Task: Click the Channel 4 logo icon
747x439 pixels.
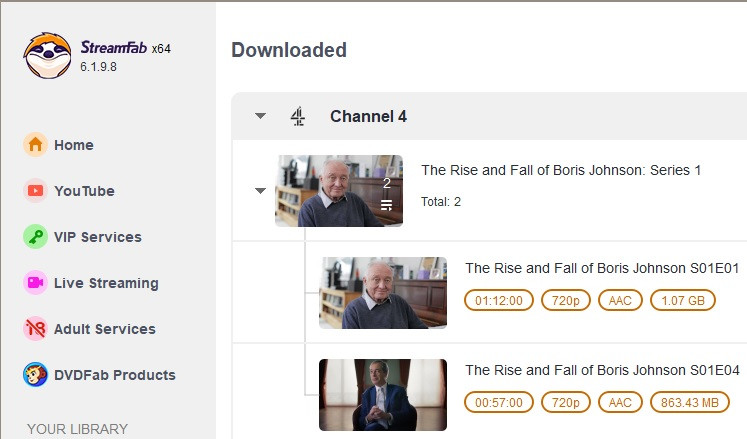Action: (x=298, y=116)
